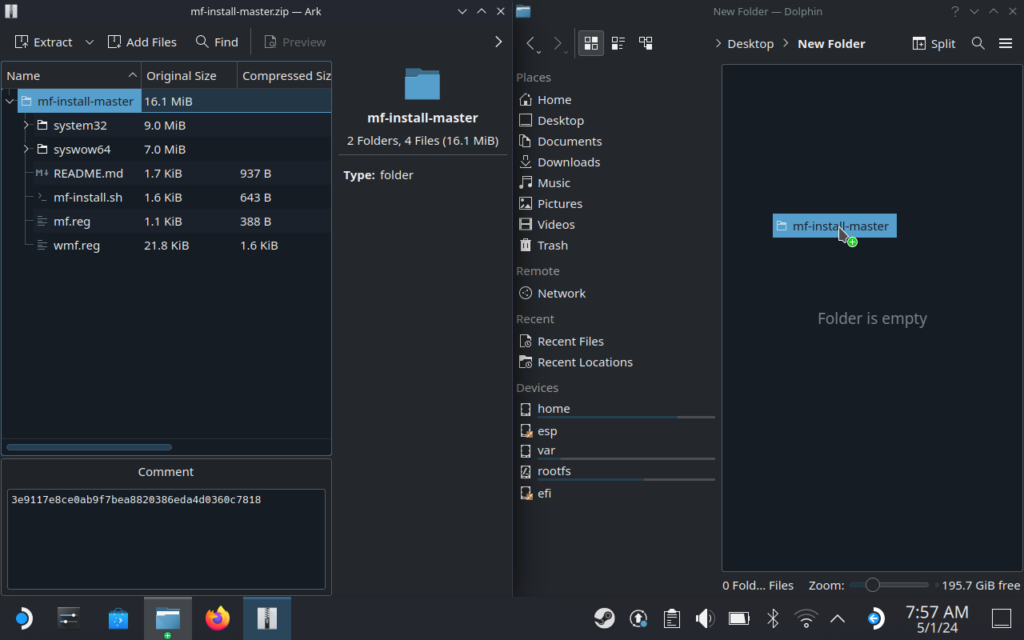Open Dolphin search
This screenshot has height=640, width=1024.
978,43
